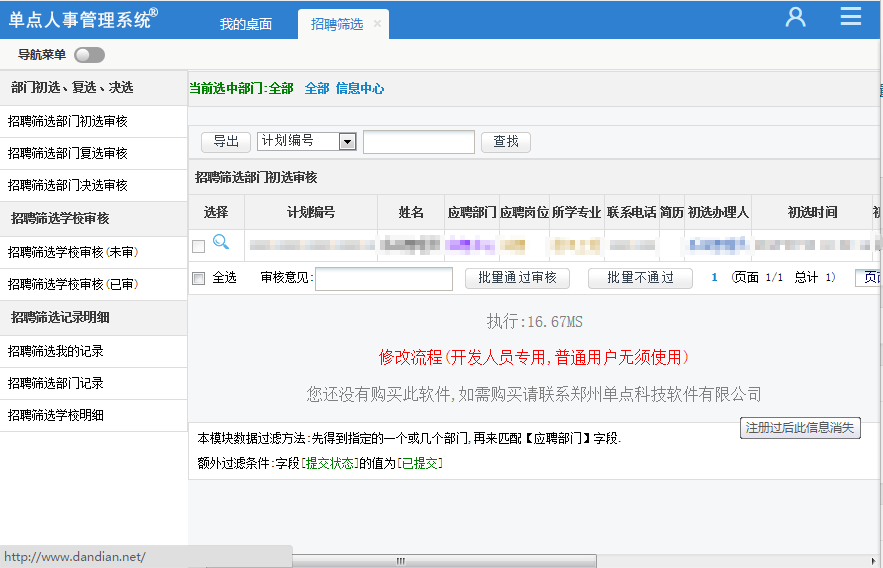Click the 信息中心 department link
This screenshot has width=883, height=568.
coord(360,88)
